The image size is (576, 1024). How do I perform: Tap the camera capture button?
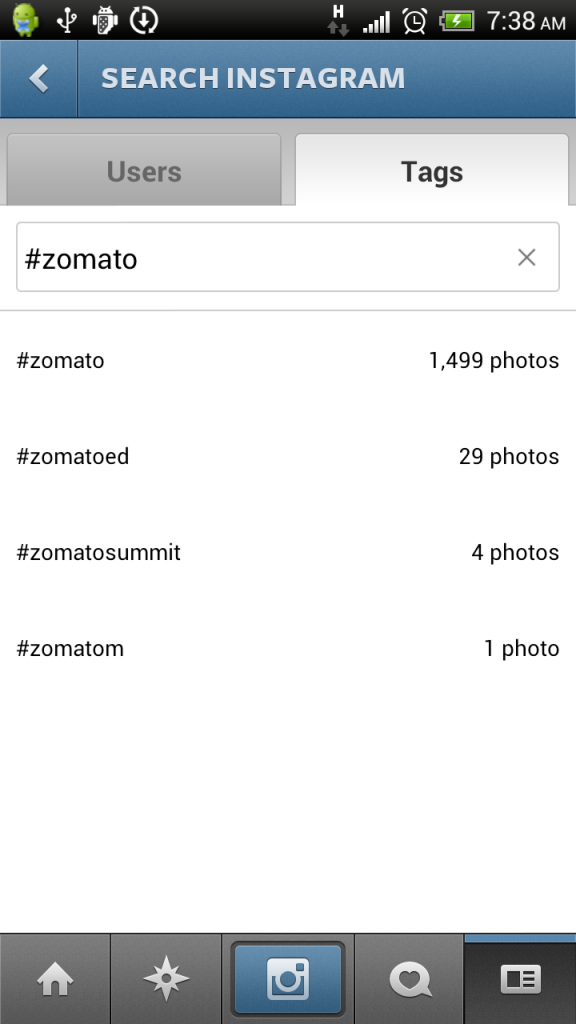[x=288, y=979]
